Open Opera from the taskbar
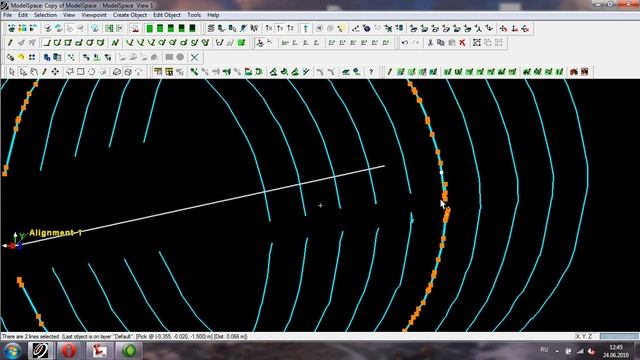The height and width of the screenshot is (360, 640). 69,351
